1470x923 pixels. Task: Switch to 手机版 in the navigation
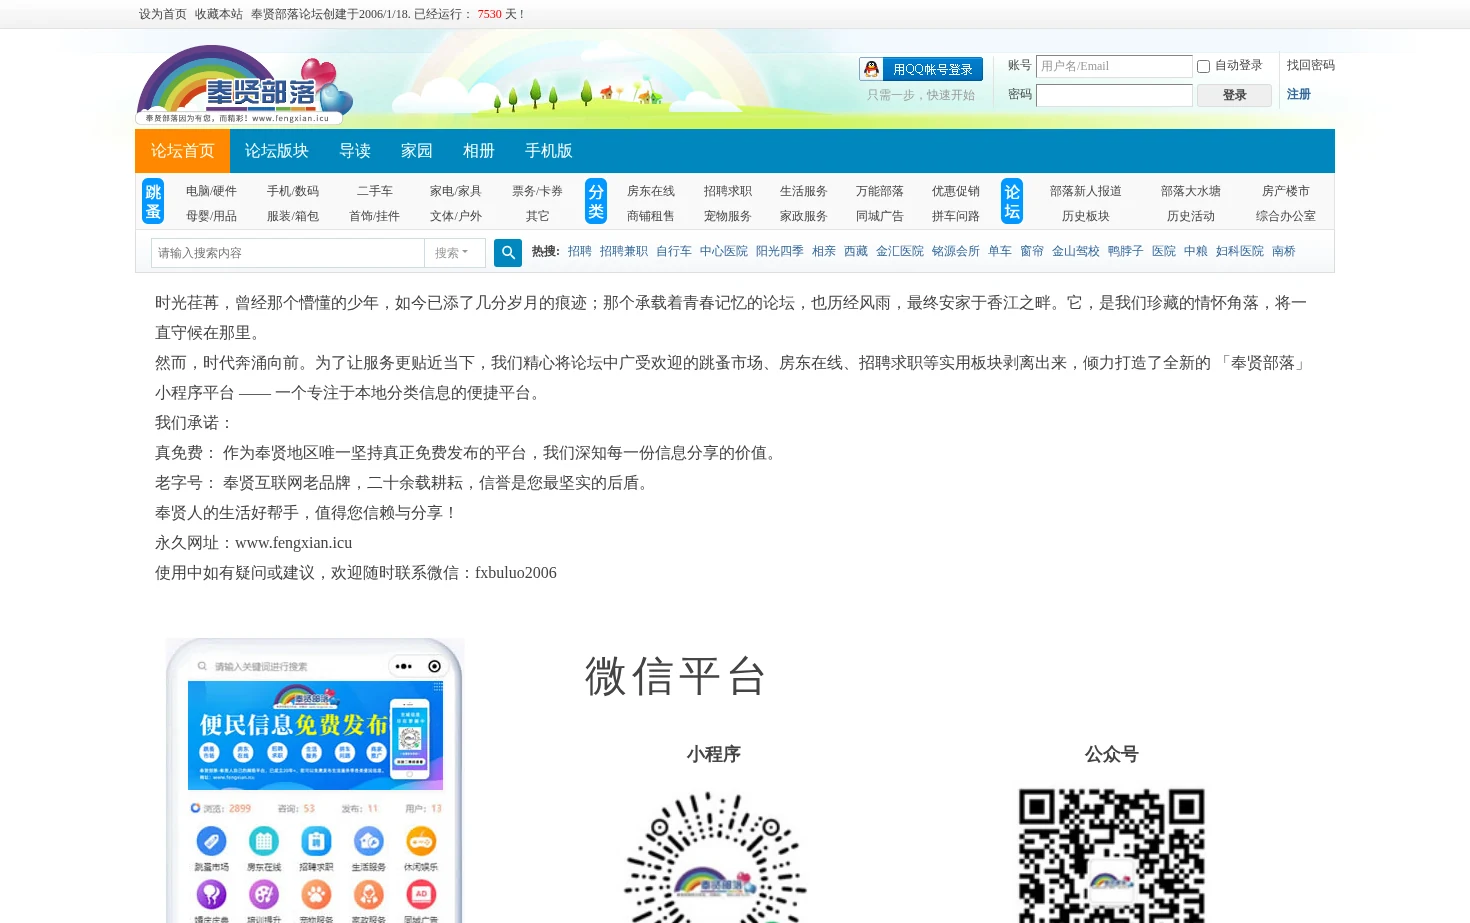point(549,151)
